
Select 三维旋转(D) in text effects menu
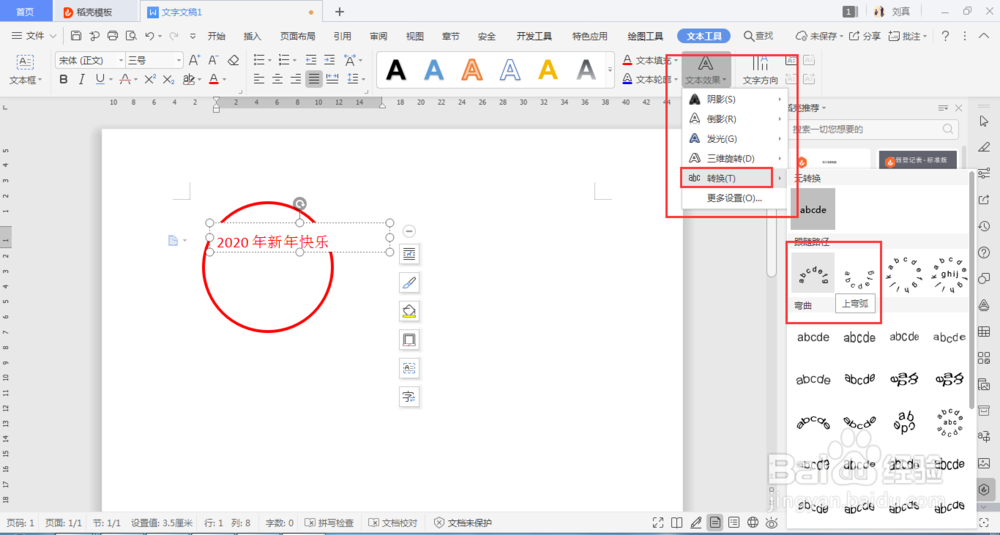pyautogui.click(x=735, y=158)
